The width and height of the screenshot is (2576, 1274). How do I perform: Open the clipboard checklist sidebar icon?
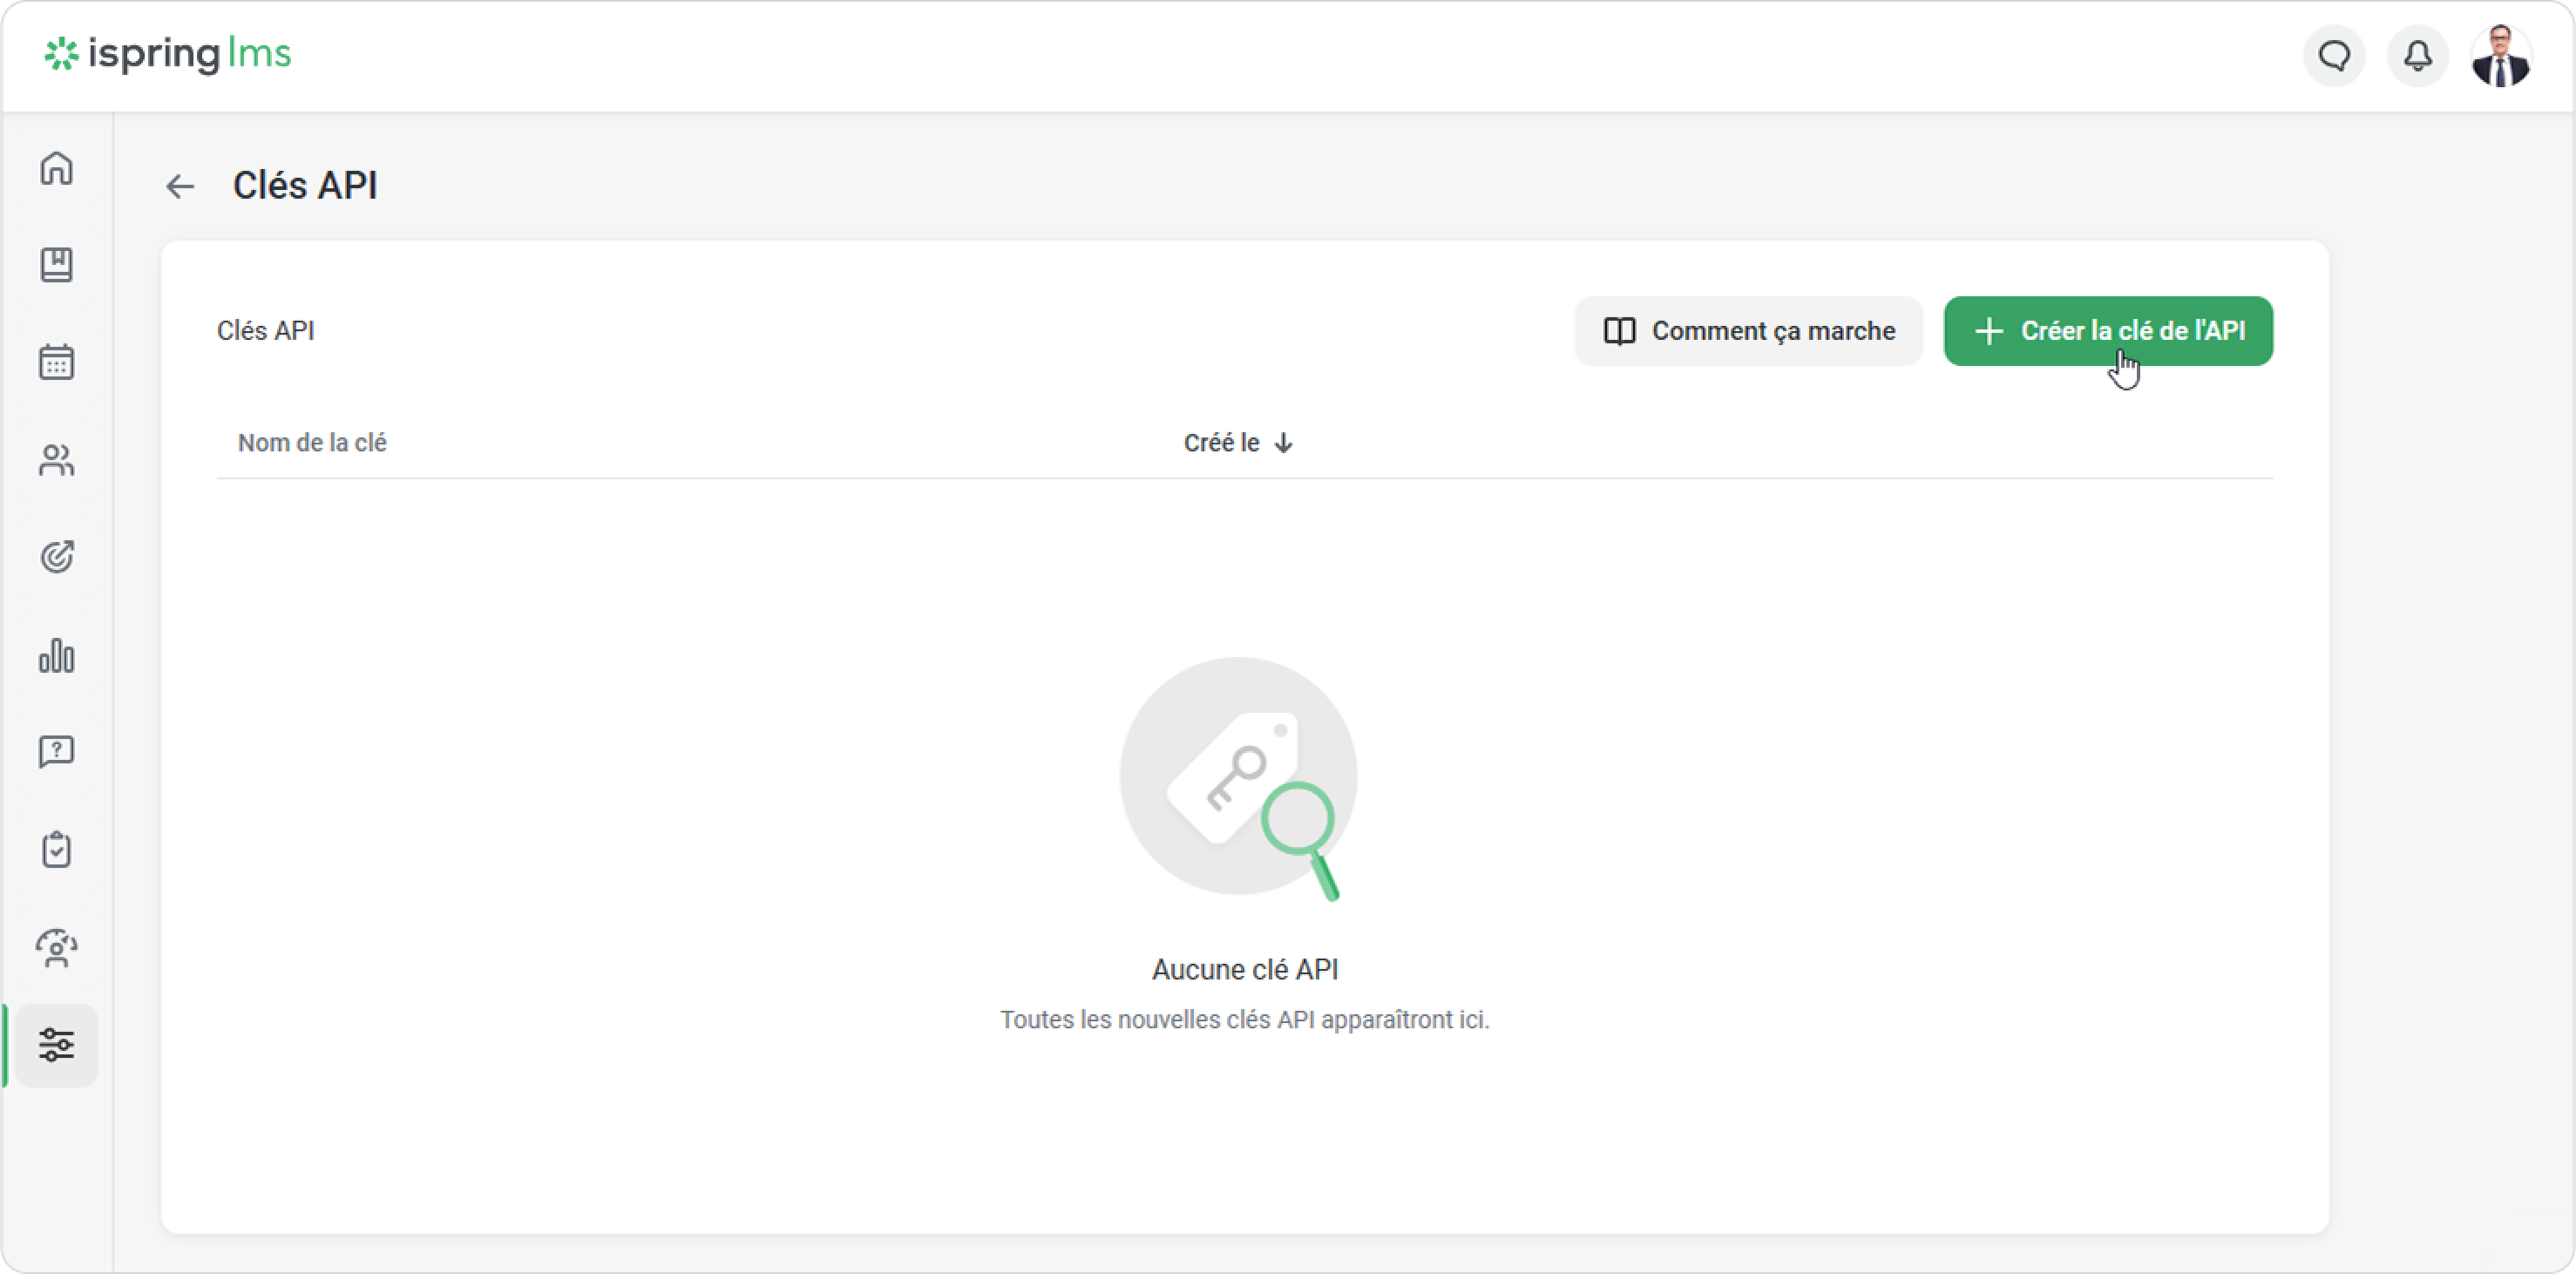point(57,849)
